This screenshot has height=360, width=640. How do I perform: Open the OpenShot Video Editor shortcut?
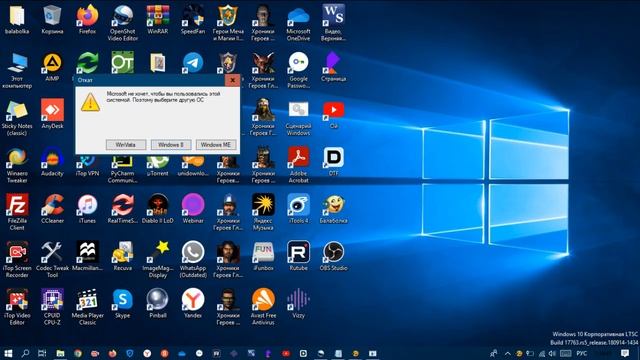(x=122, y=23)
